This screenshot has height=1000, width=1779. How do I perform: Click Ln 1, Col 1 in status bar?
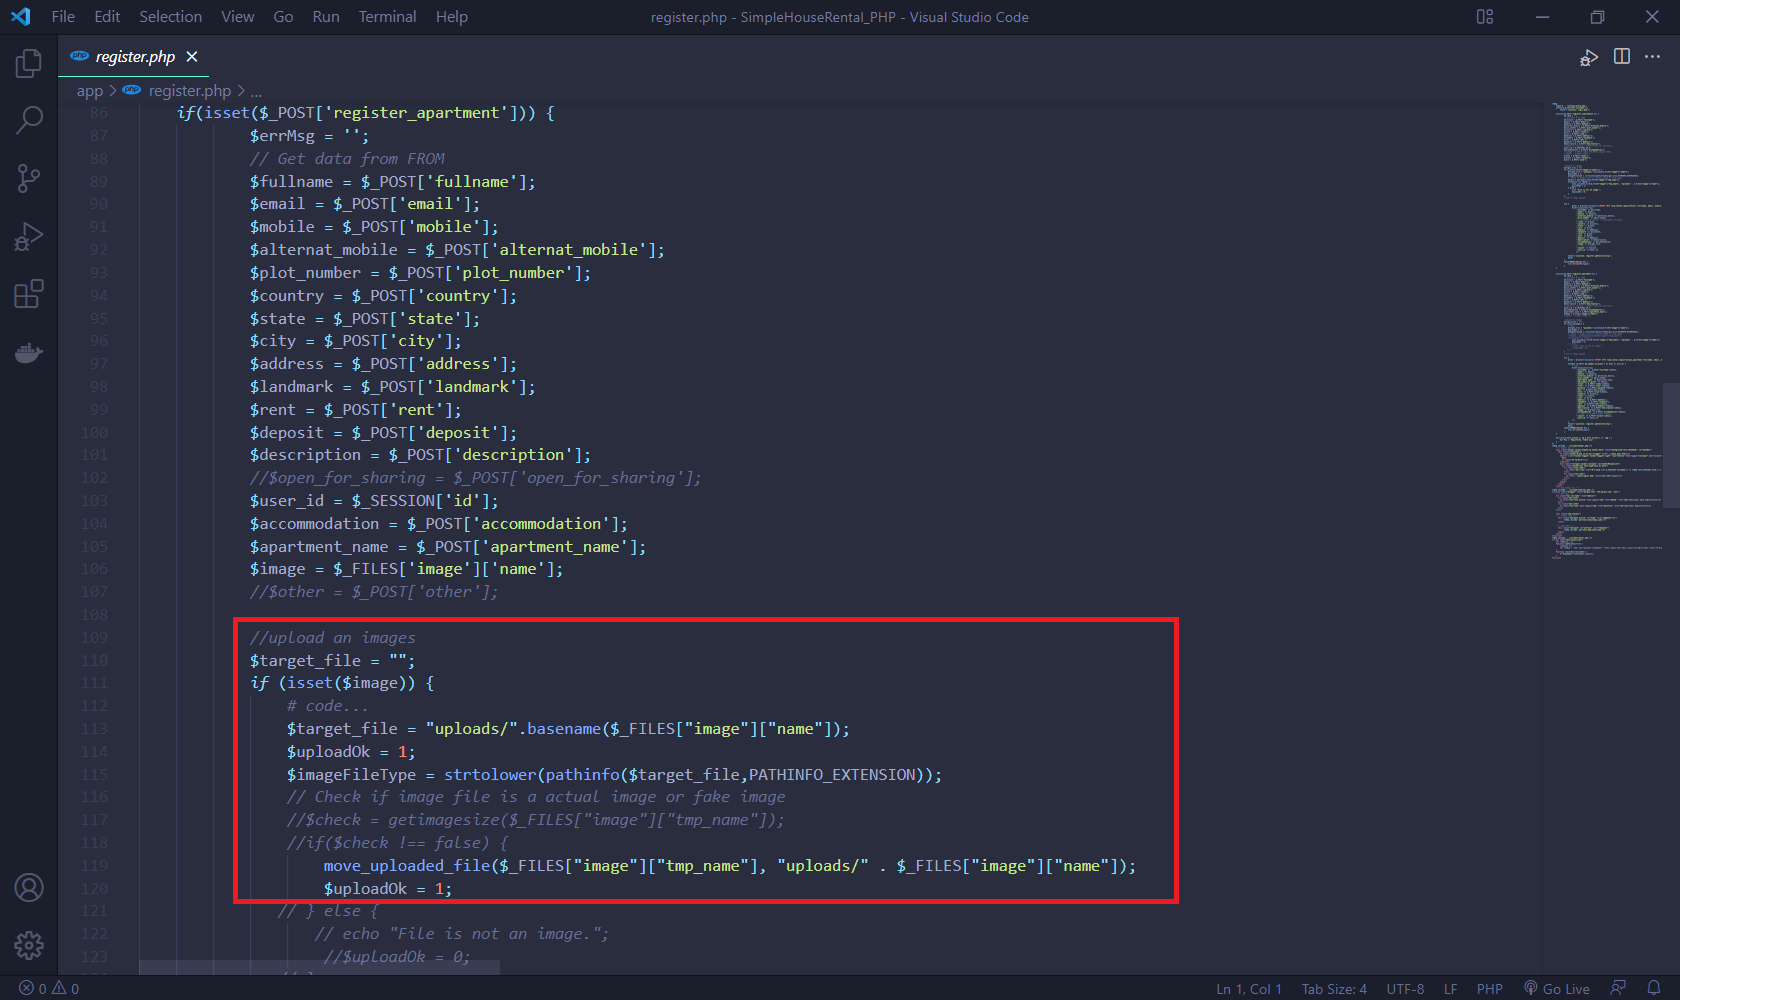[1249, 988]
